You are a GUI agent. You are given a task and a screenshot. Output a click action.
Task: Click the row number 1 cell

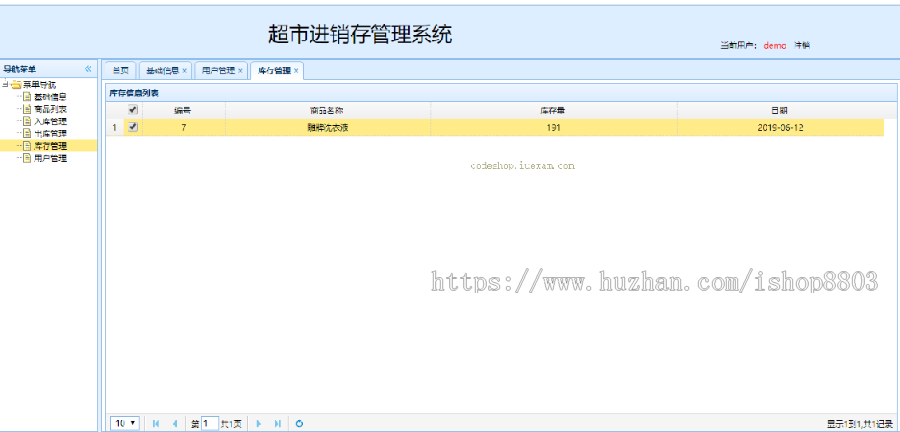[x=114, y=128]
